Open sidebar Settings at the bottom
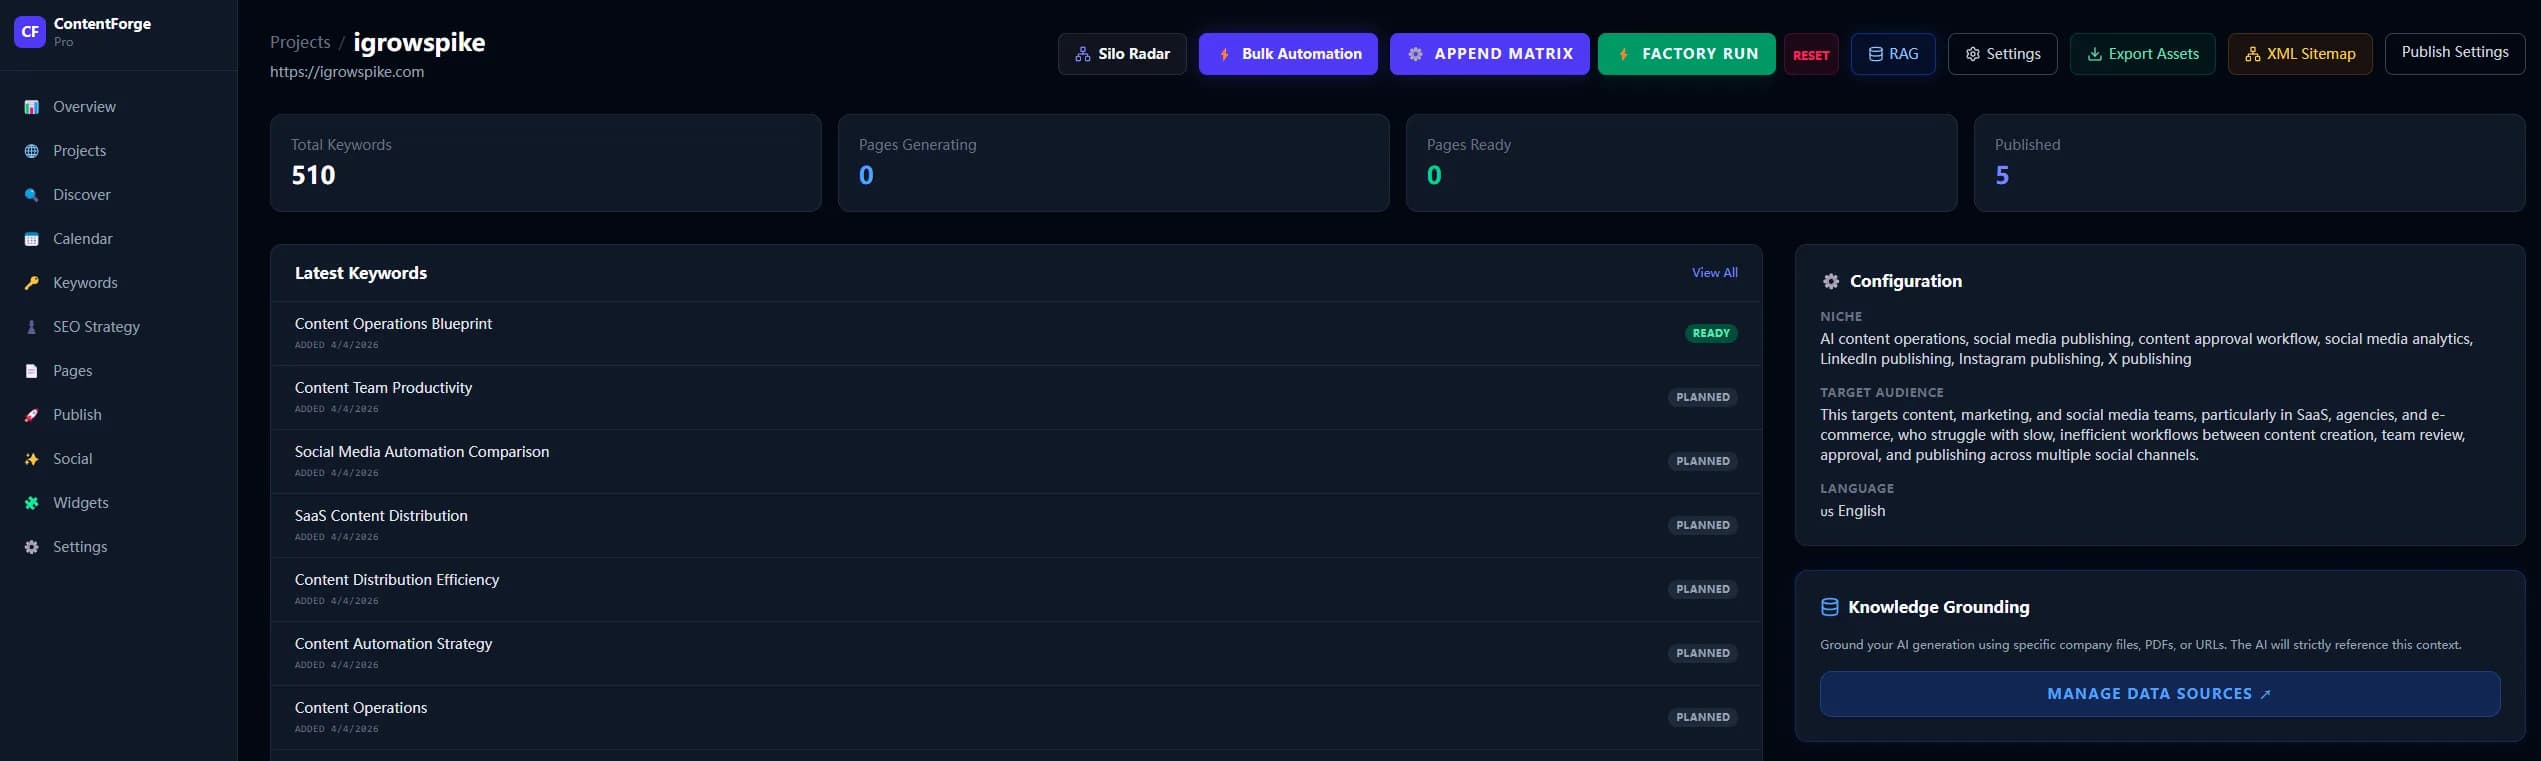 click(79, 547)
